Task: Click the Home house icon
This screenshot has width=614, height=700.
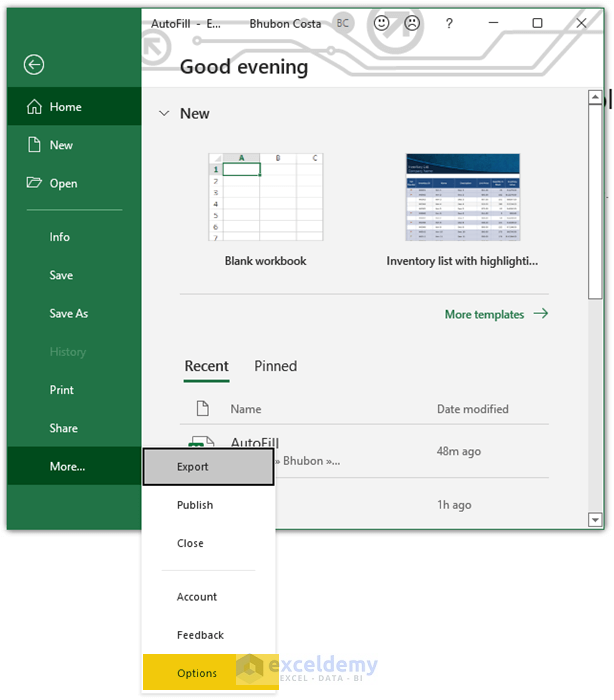Action: (34, 107)
